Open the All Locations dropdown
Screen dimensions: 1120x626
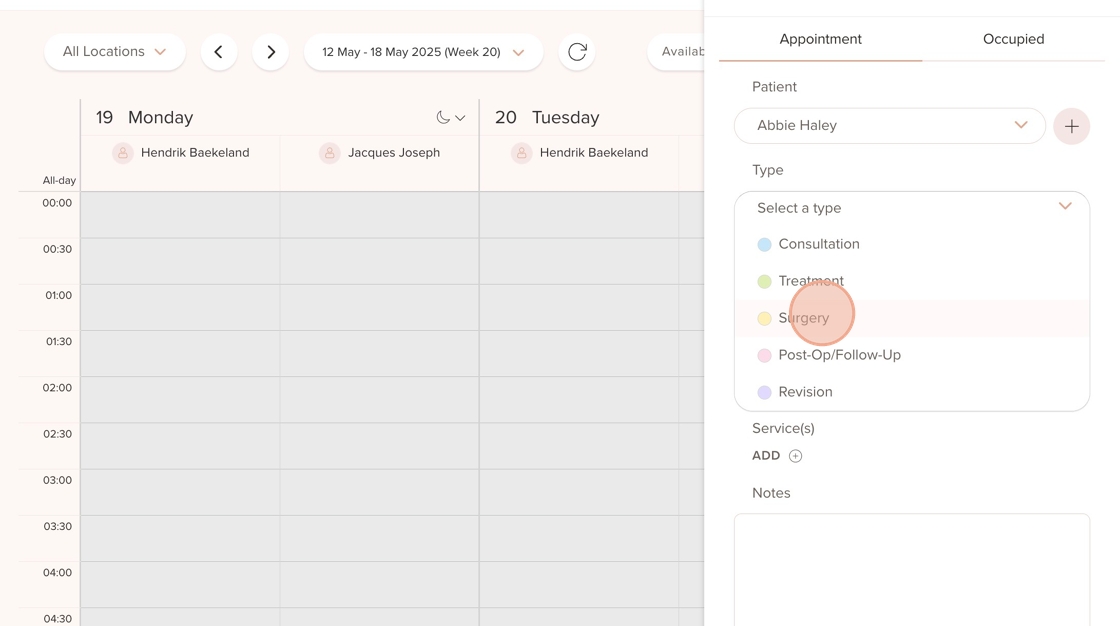tap(115, 52)
